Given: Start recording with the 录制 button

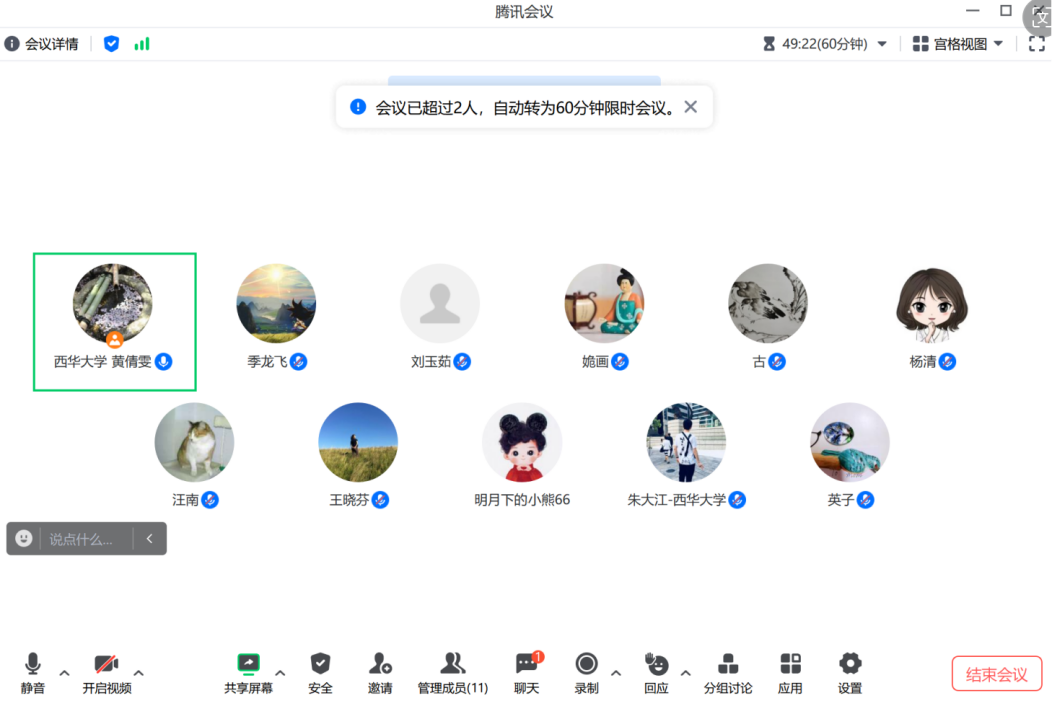Looking at the screenshot, I should 586,664.
